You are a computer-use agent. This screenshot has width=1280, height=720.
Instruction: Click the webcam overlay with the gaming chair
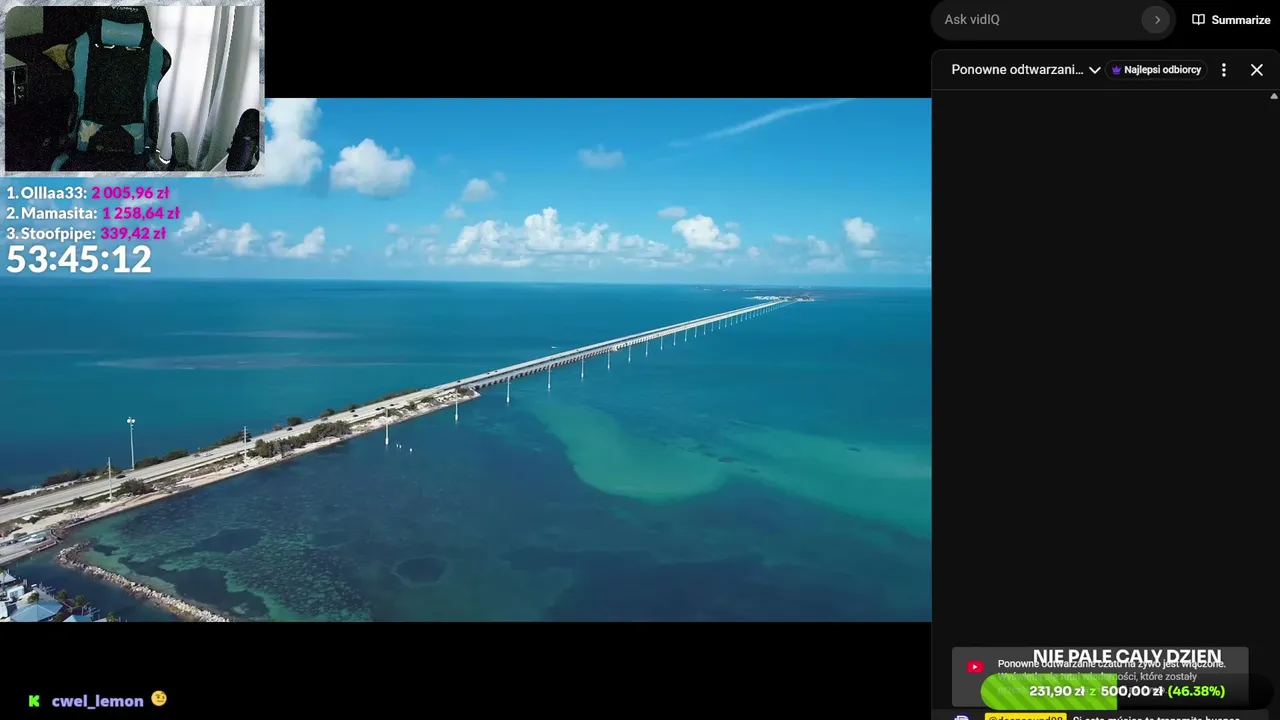(x=132, y=88)
